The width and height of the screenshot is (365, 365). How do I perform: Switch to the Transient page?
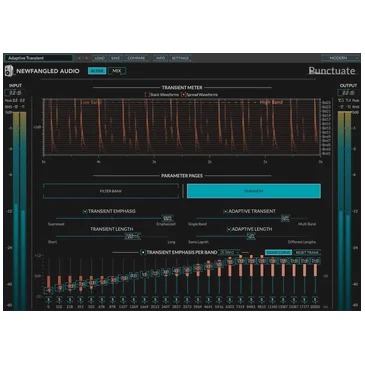(x=254, y=191)
